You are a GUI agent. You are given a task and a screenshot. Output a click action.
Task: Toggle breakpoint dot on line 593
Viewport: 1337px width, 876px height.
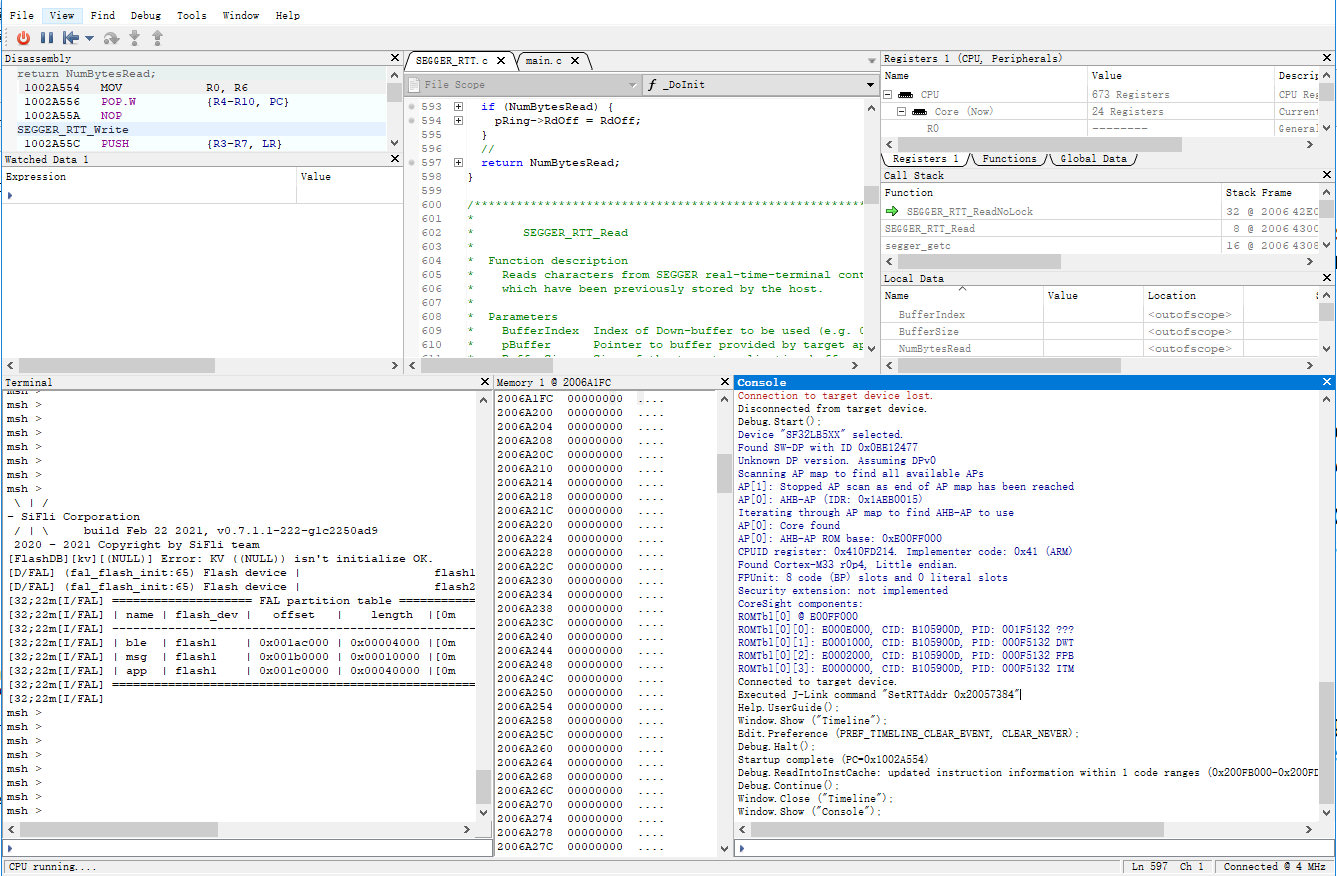(411, 107)
